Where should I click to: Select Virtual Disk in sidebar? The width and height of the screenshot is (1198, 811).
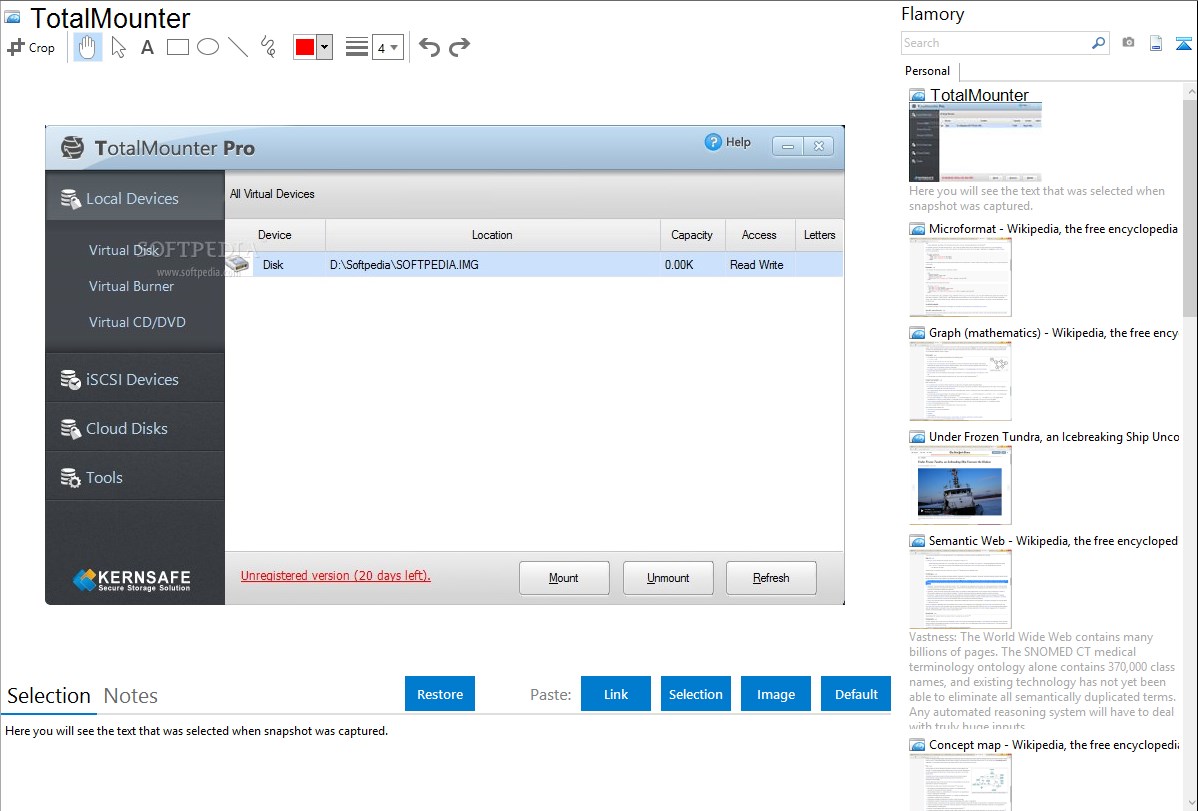point(124,250)
